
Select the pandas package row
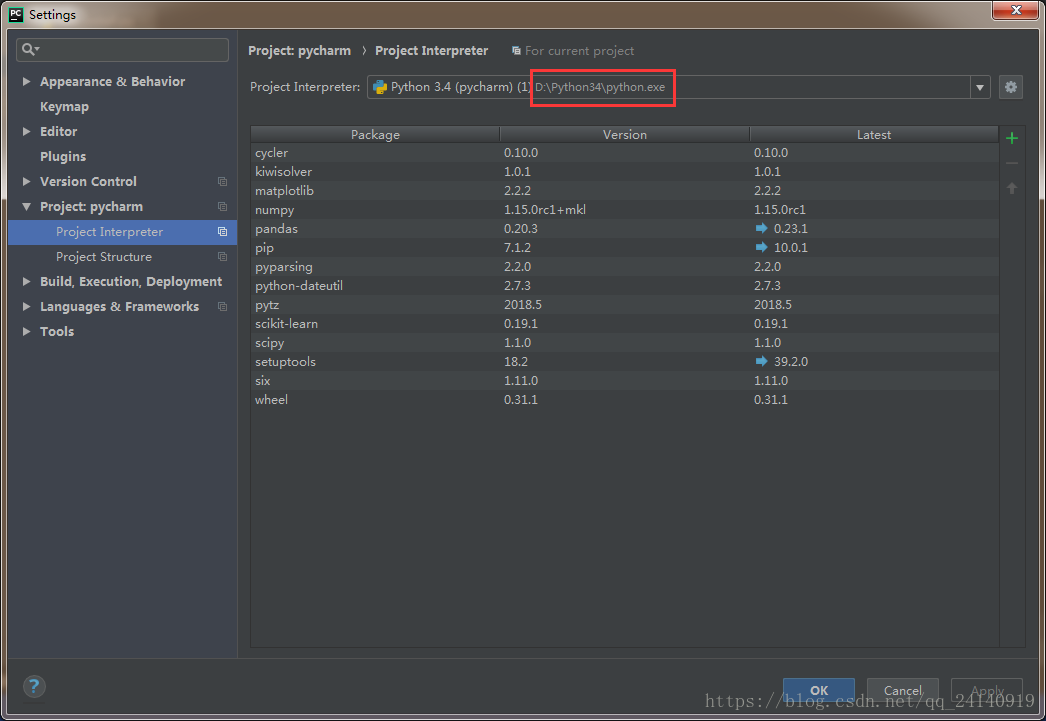(624, 229)
